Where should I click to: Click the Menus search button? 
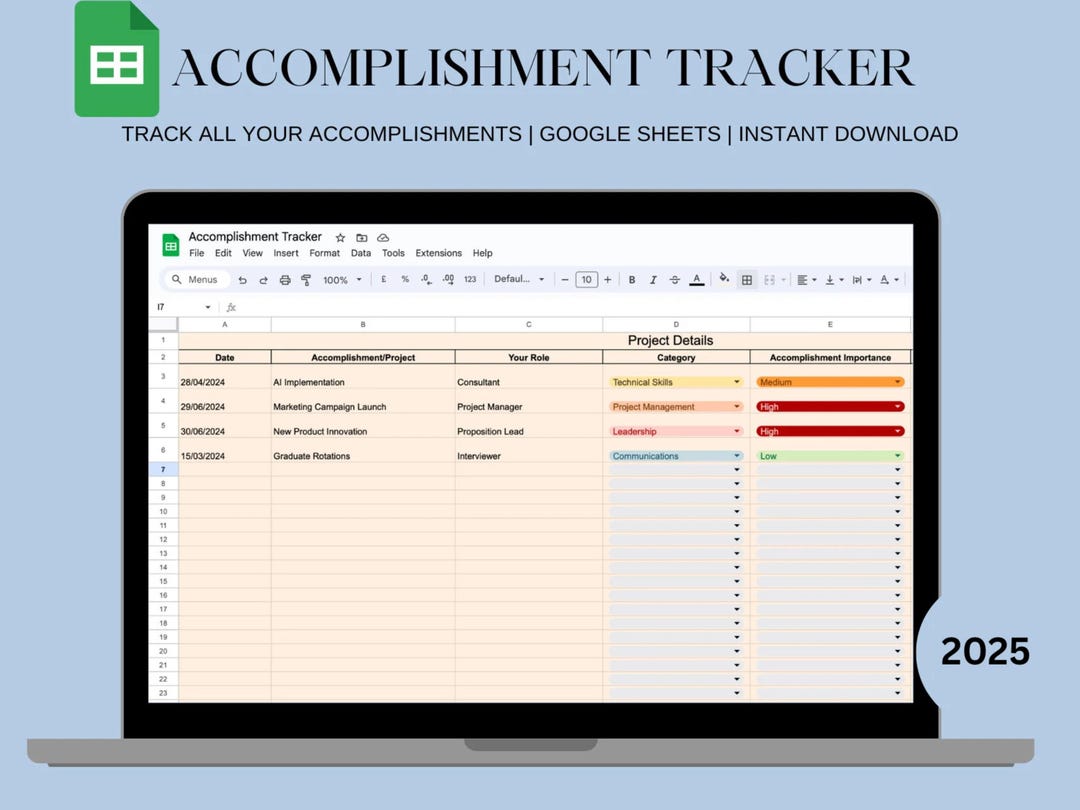click(x=196, y=280)
